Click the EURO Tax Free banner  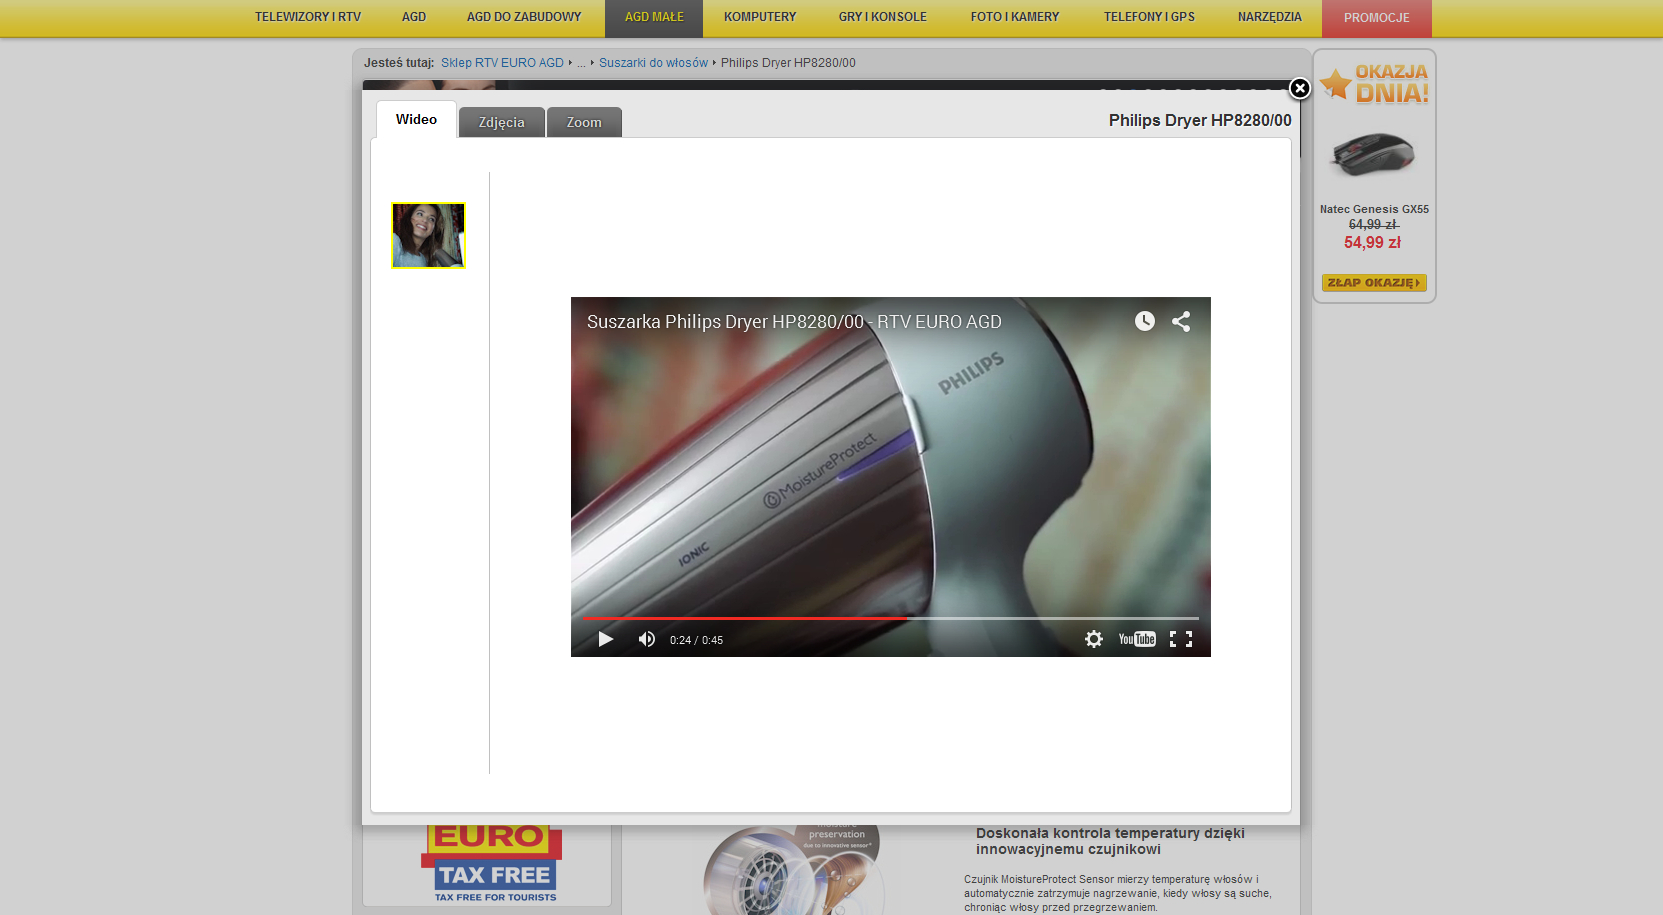tap(493, 865)
